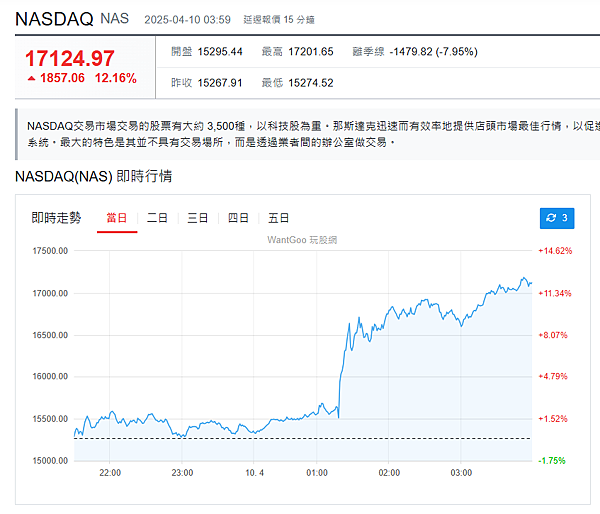Switch to the 二日 two-day tab
Viewport: 600px width, 514px height.
pos(157,218)
